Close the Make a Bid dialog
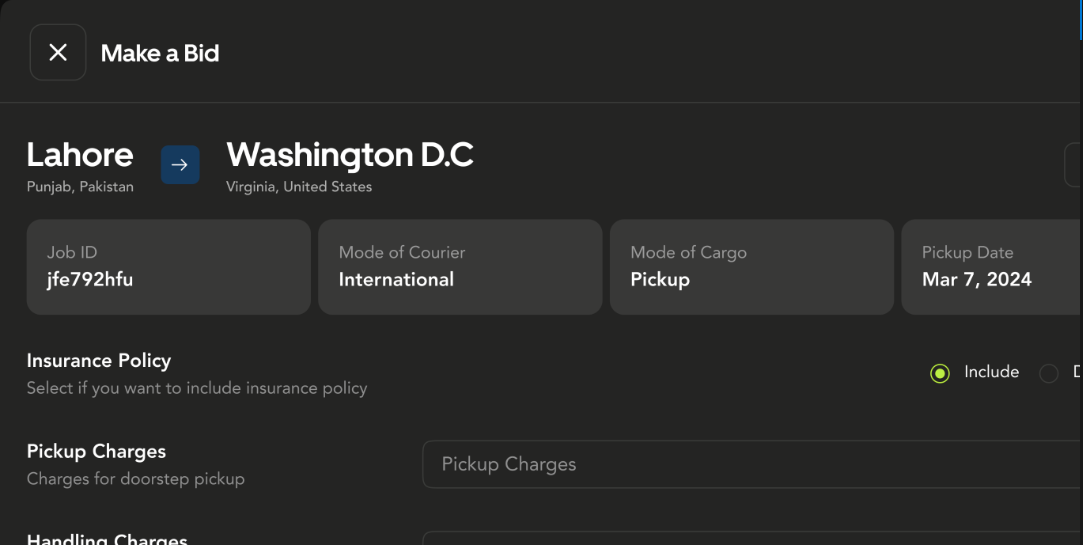Viewport: 1083px width, 545px height. (x=58, y=53)
